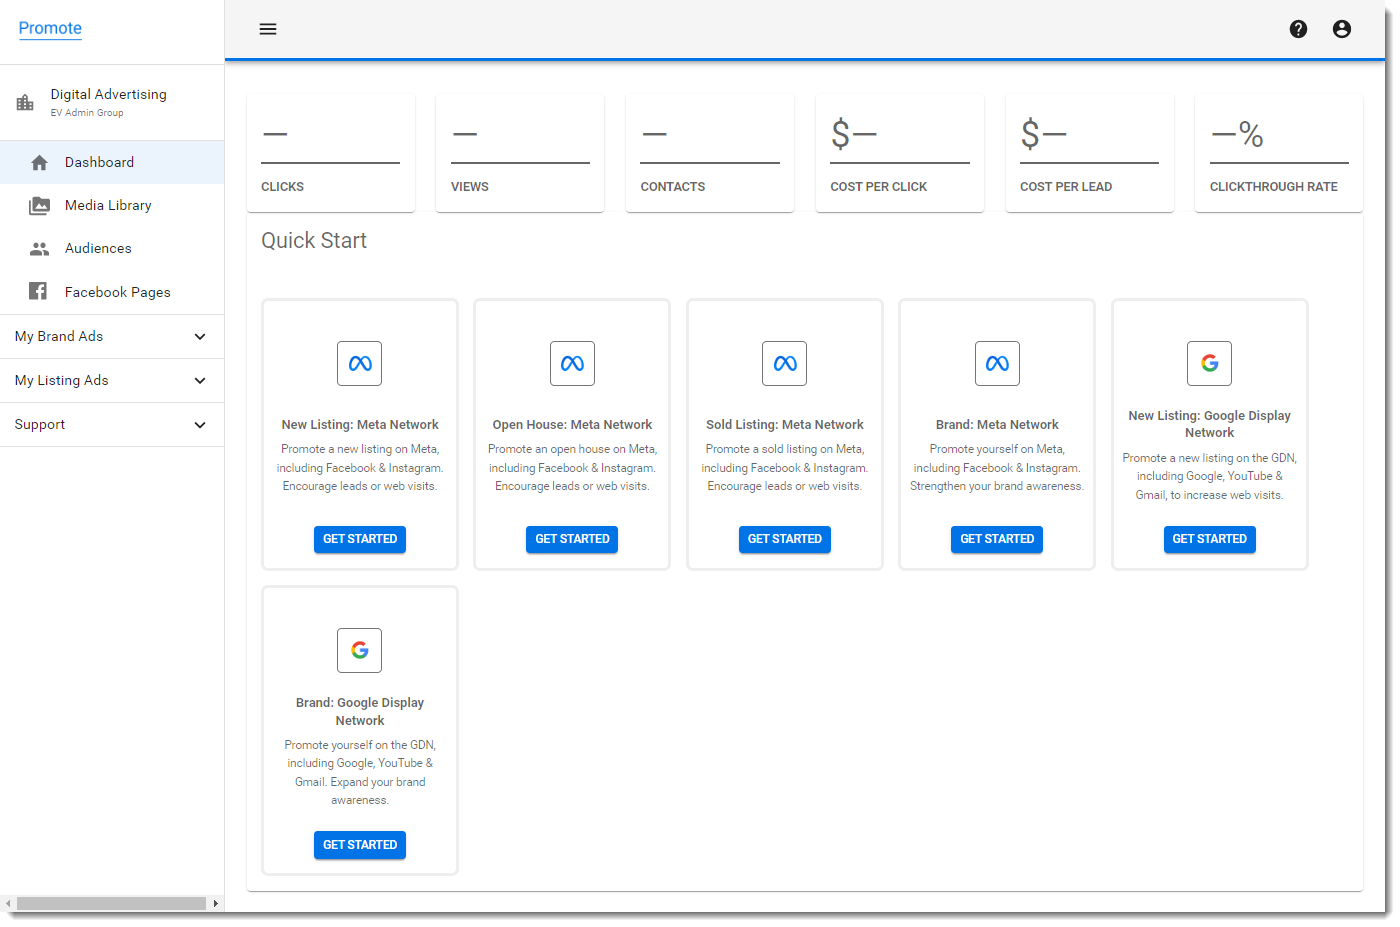Open the Audiences menu item
Screen dimensions: 1400x927
(112, 248)
